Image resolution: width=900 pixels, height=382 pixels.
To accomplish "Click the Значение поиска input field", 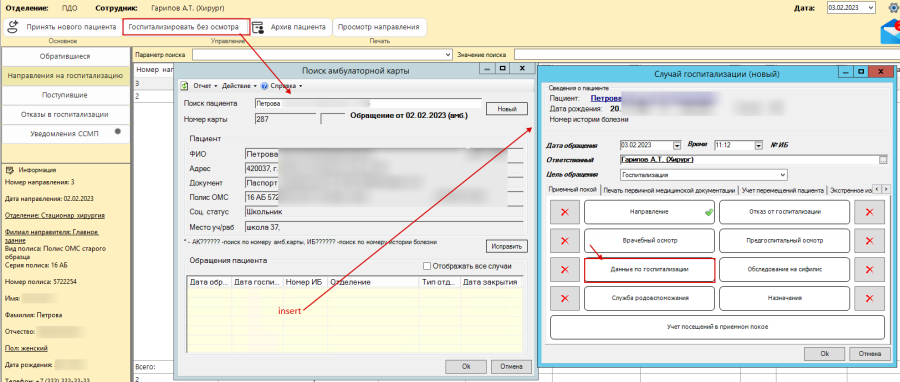I will [x=707, y=54].
